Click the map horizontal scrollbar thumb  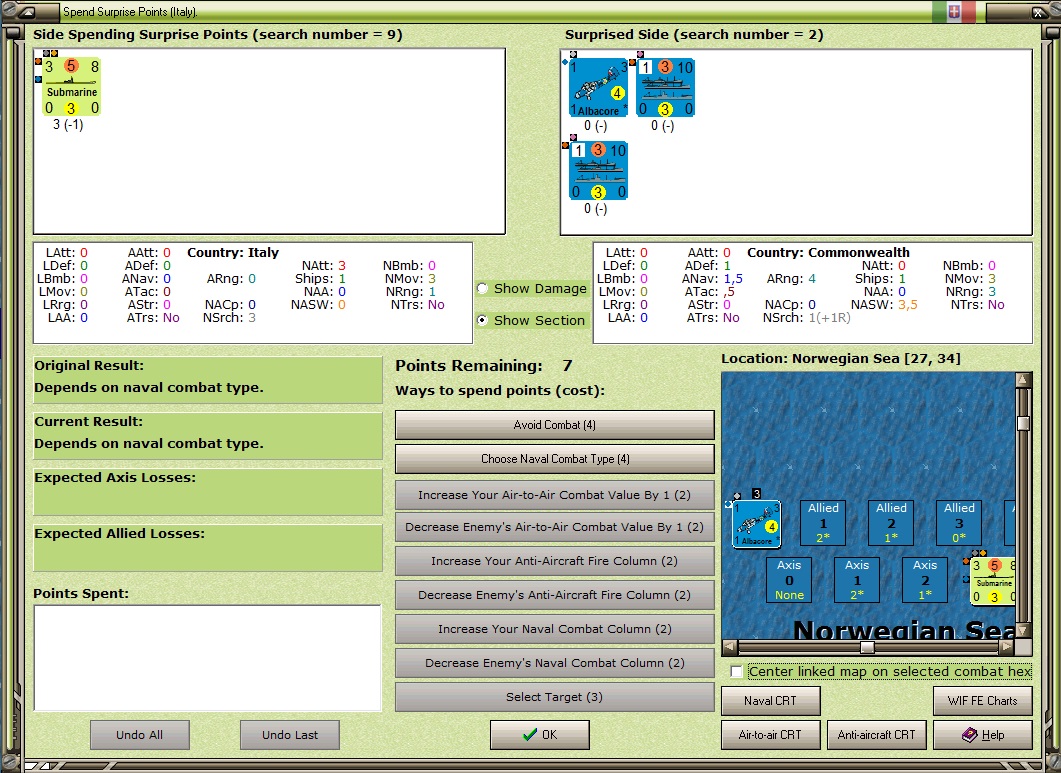pos(867,647)
